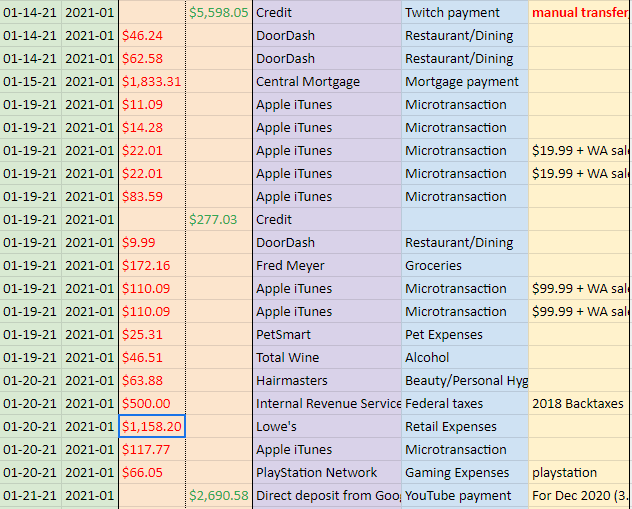Click the 2018 Backtaxes note cell
The image size is (632, 509).
click(x=580, y=403)
